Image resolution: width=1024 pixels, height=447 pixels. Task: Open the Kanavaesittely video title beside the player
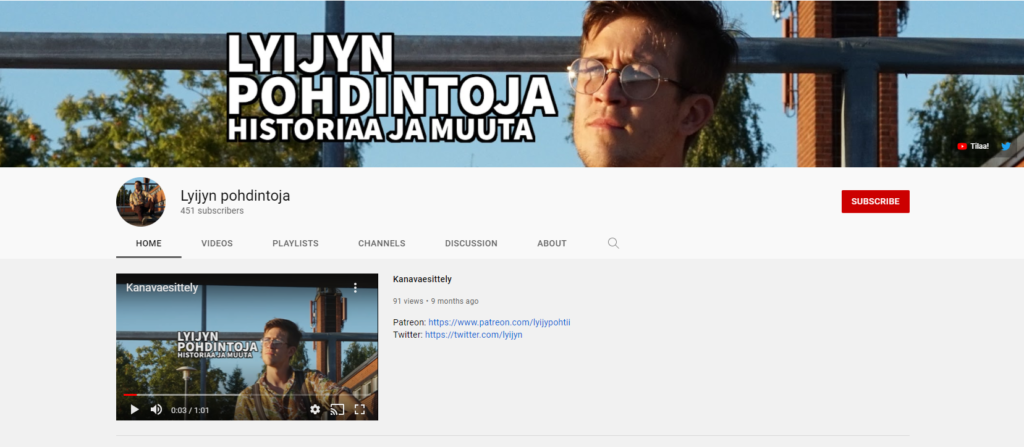coord(422,279)
